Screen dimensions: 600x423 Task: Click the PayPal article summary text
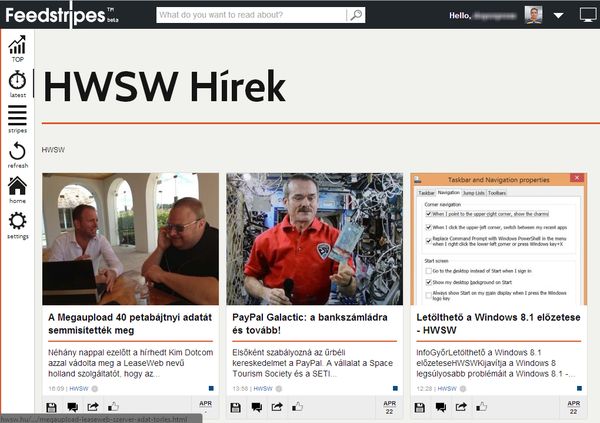pyautogui.click(x=312, y=363)
